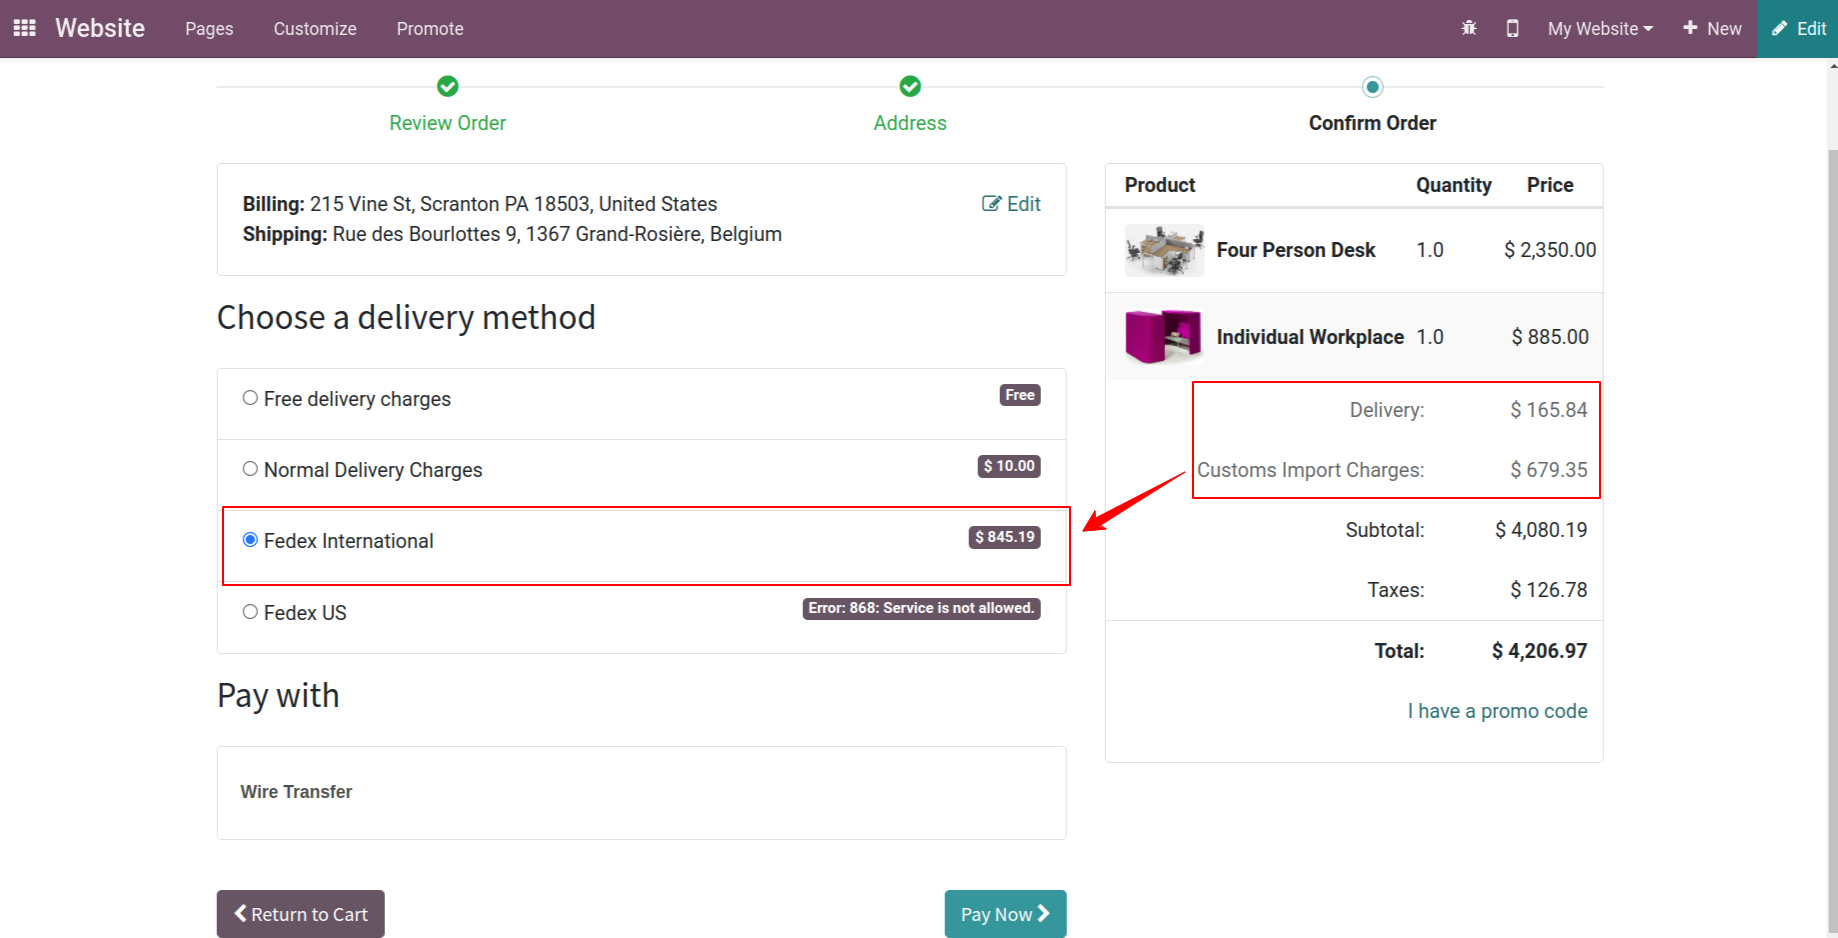Click the edit icon beside billing address
The width and height of the screenshot is (1838, 938).
point(992,204)
